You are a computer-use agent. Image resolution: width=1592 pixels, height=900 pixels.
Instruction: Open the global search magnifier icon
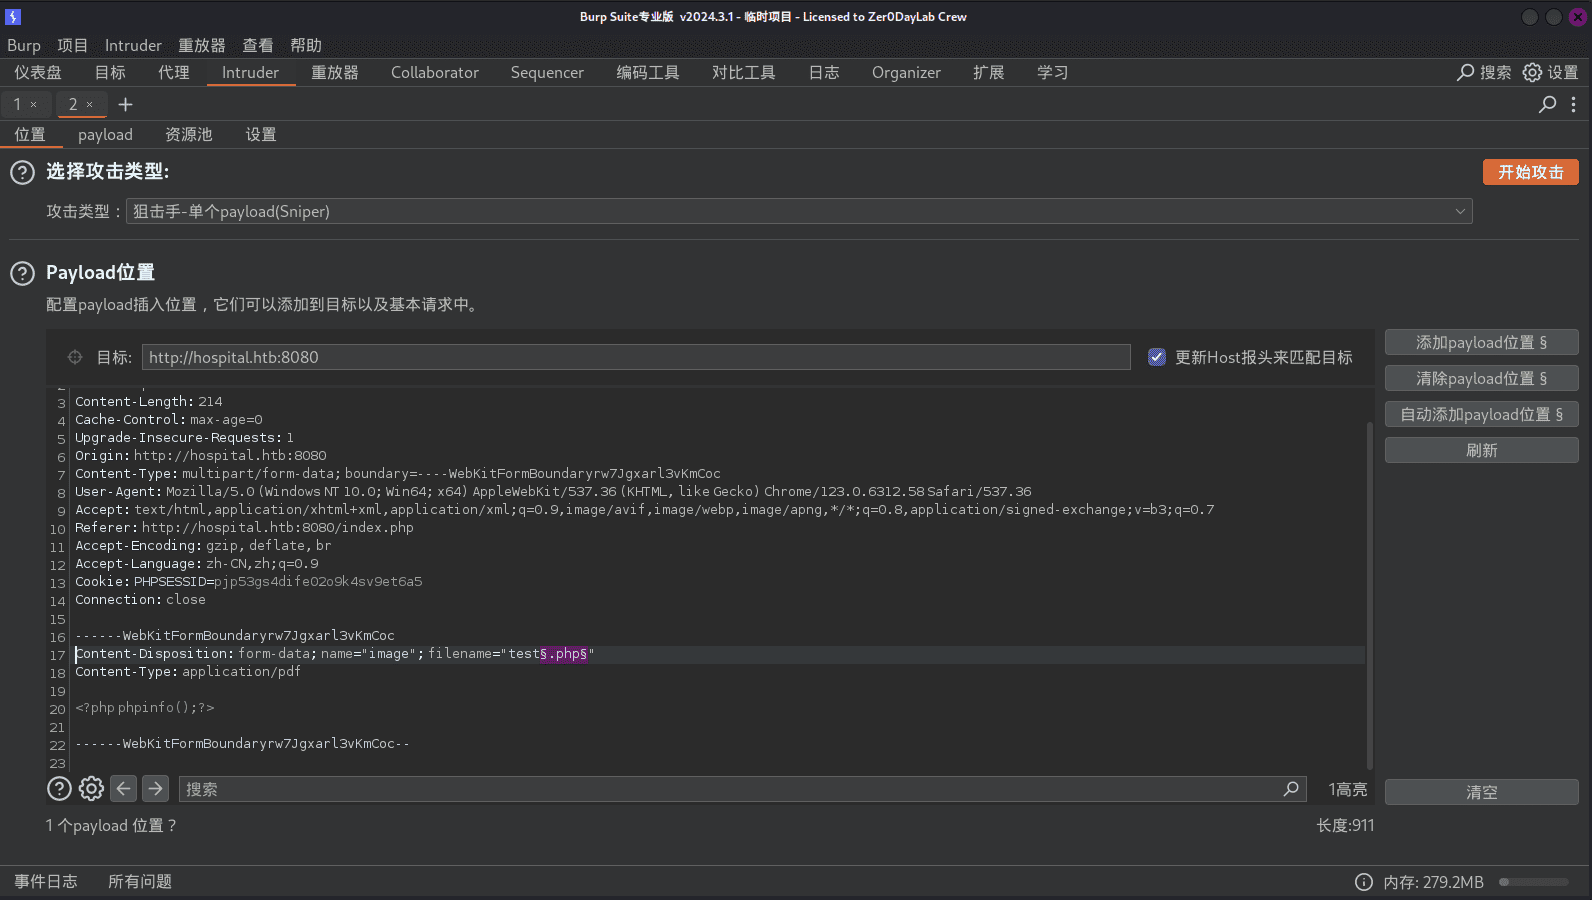click(x=1465, y=72)
